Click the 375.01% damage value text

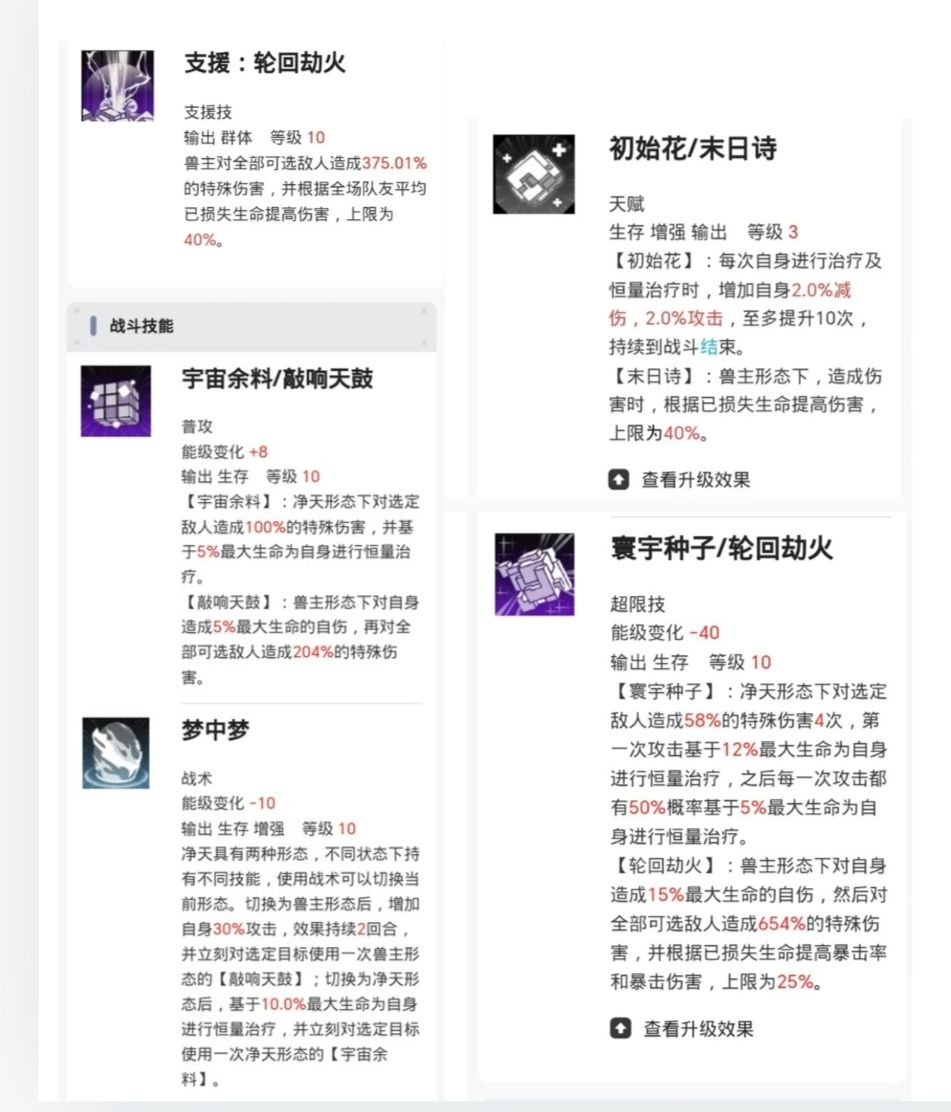[x=394, y=163]
